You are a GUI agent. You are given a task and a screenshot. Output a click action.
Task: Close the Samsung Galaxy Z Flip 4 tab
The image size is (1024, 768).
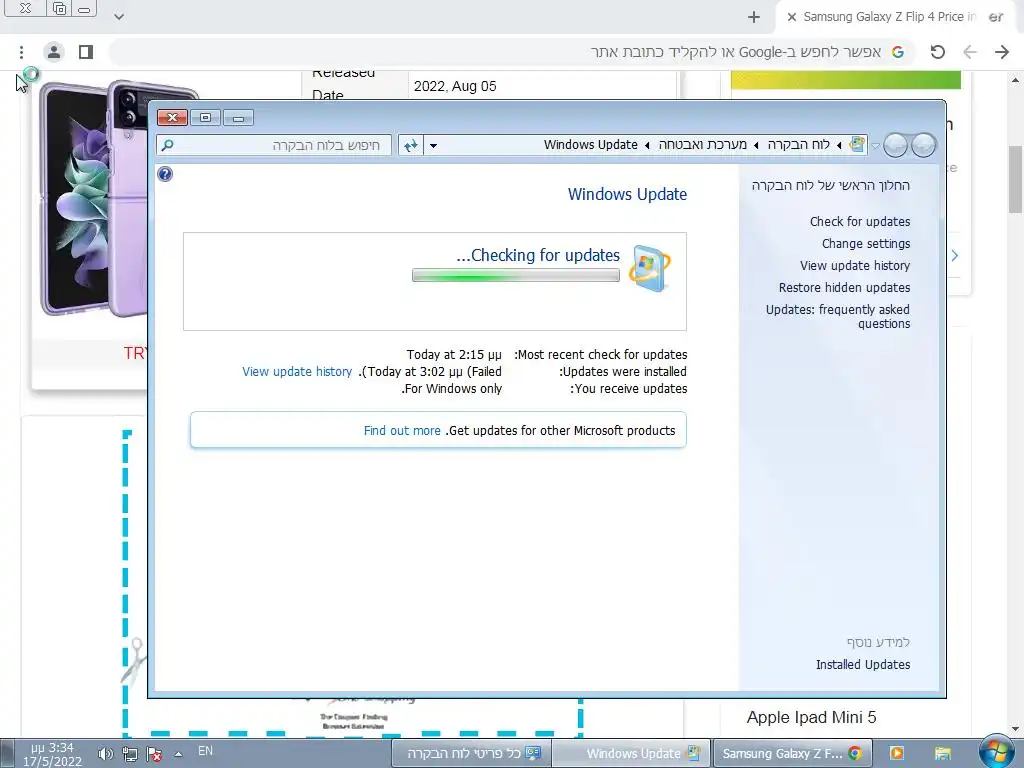[x=792, y=17]
